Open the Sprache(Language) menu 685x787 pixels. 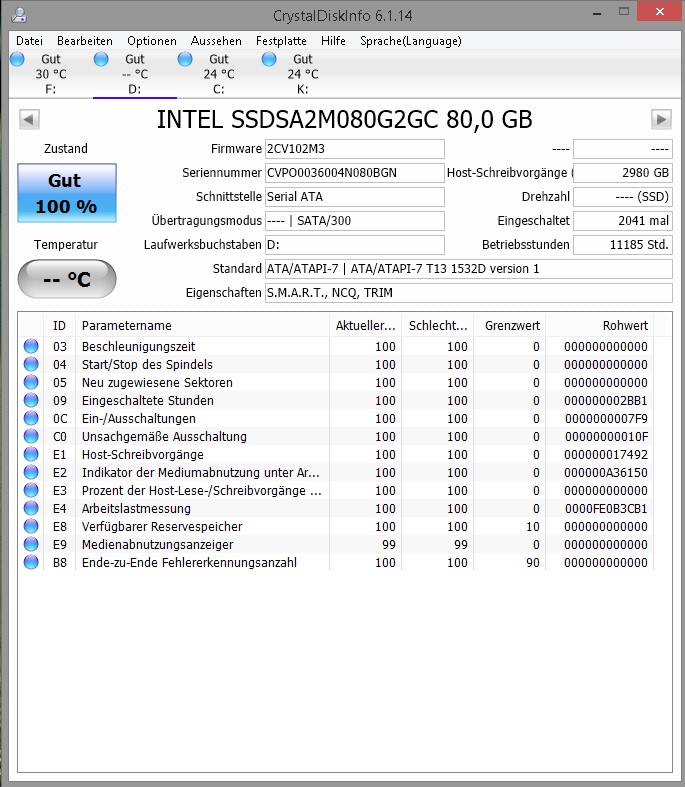point(410,41)
